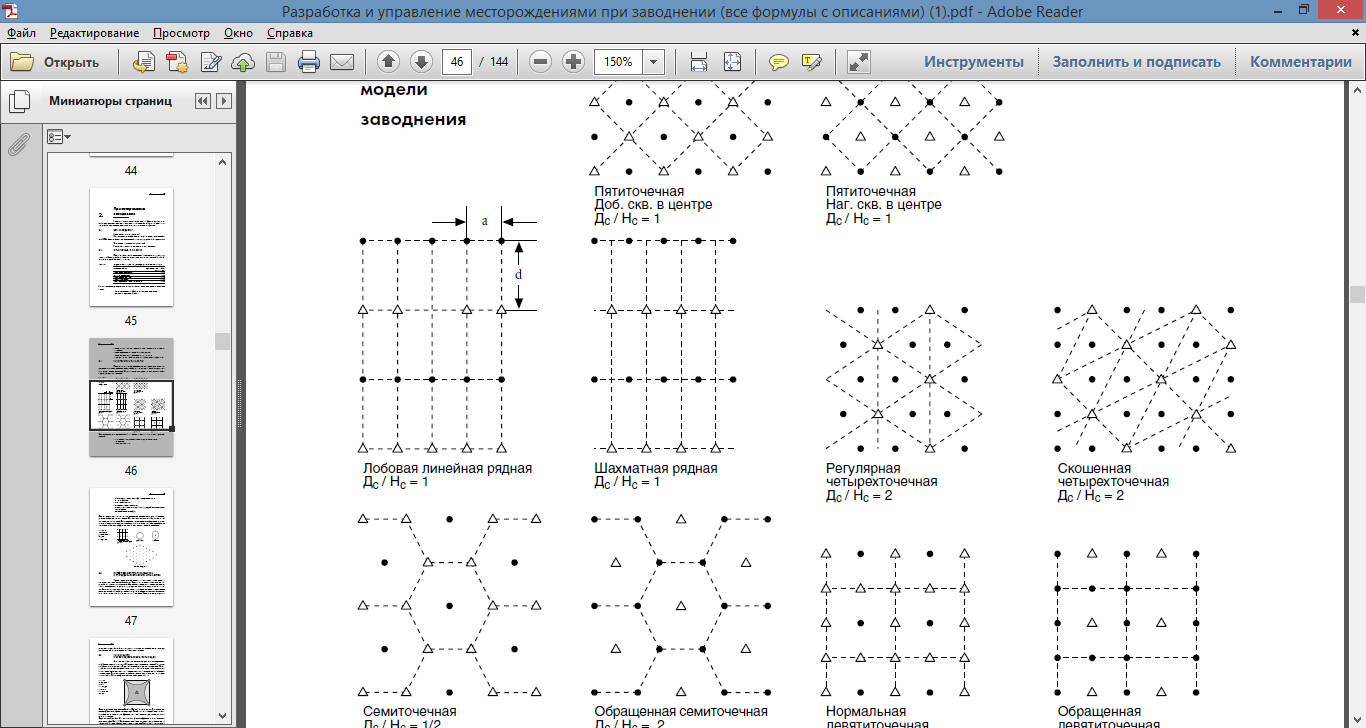
Task: Click the create PDF toolbar icon
Action: 178,62
